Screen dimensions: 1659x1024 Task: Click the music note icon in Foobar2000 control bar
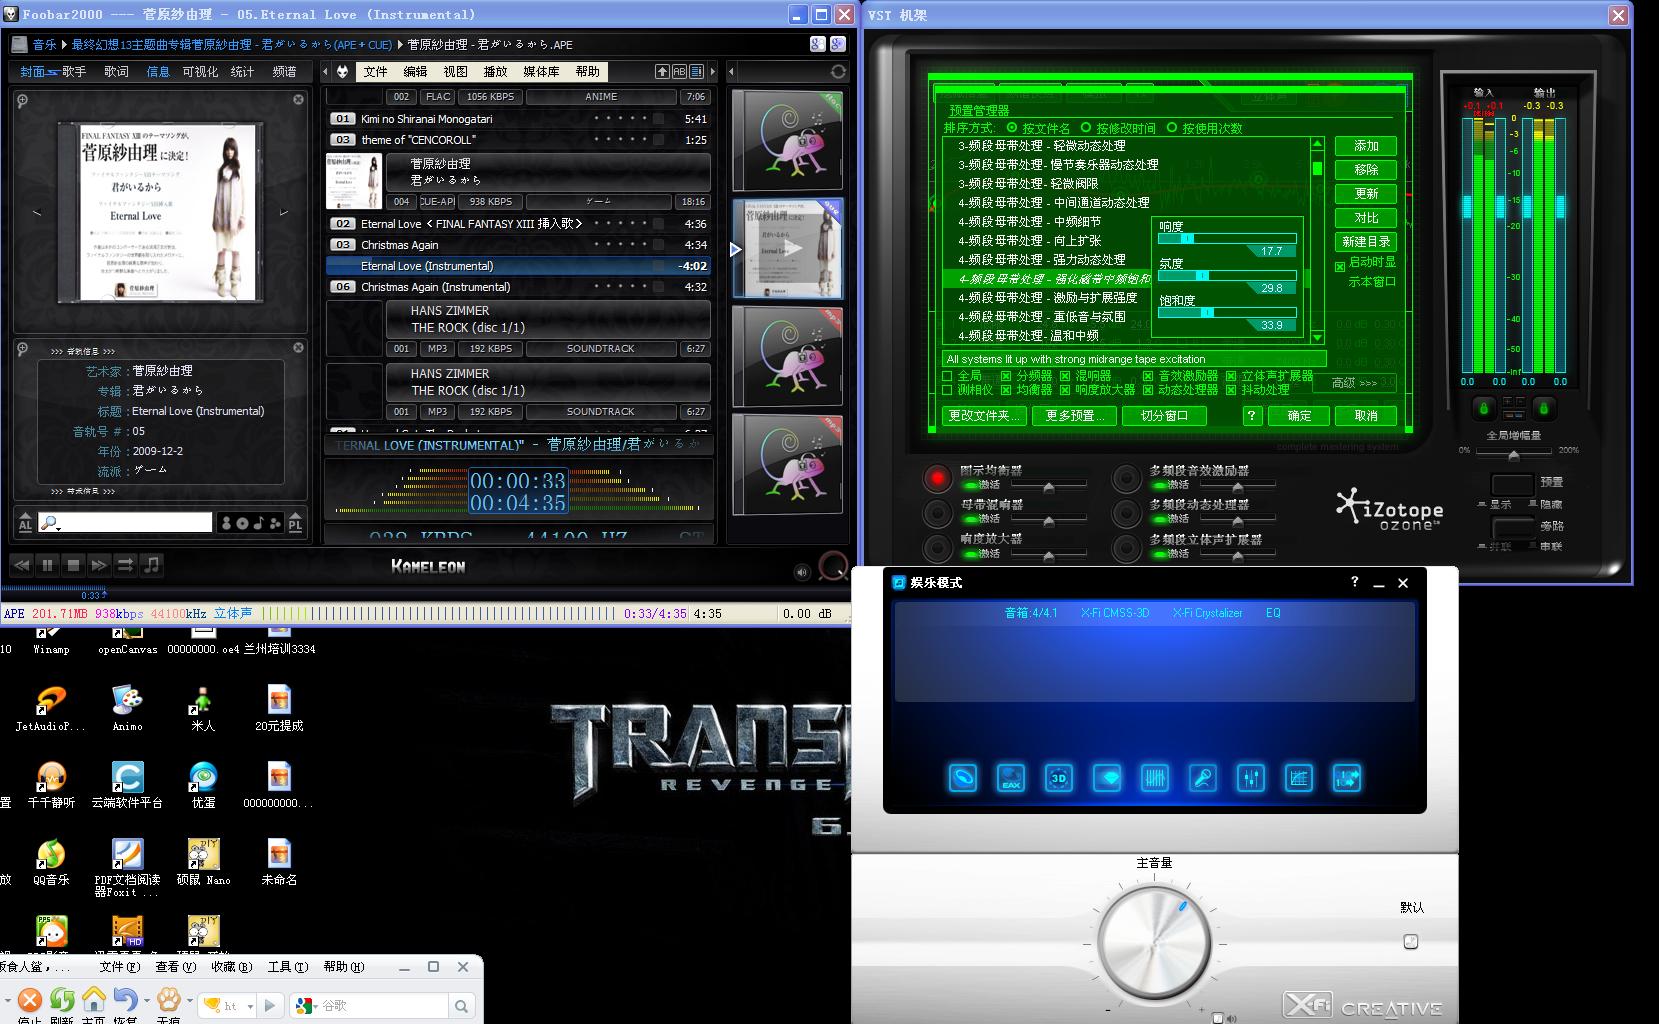click(151, 565)
